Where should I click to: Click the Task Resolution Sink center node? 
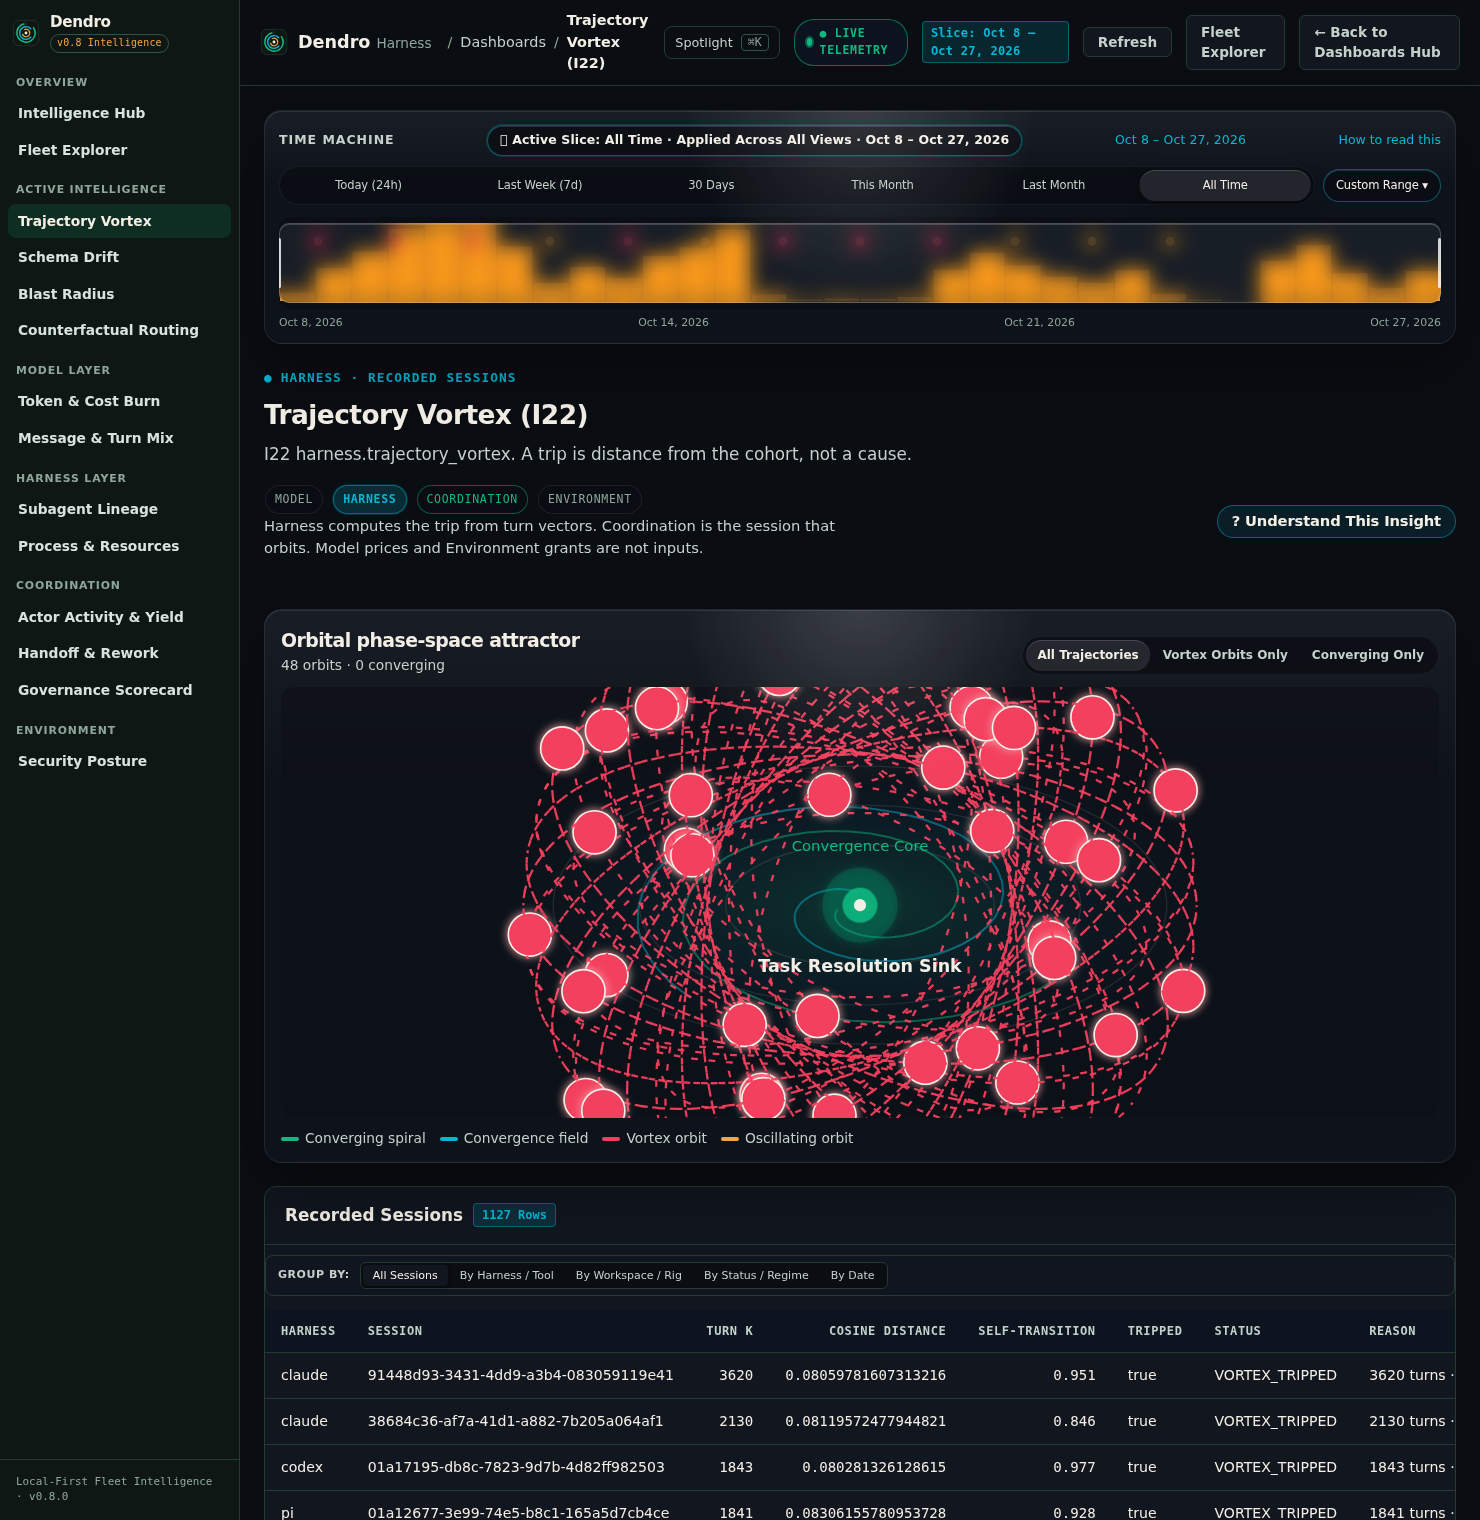860,905
